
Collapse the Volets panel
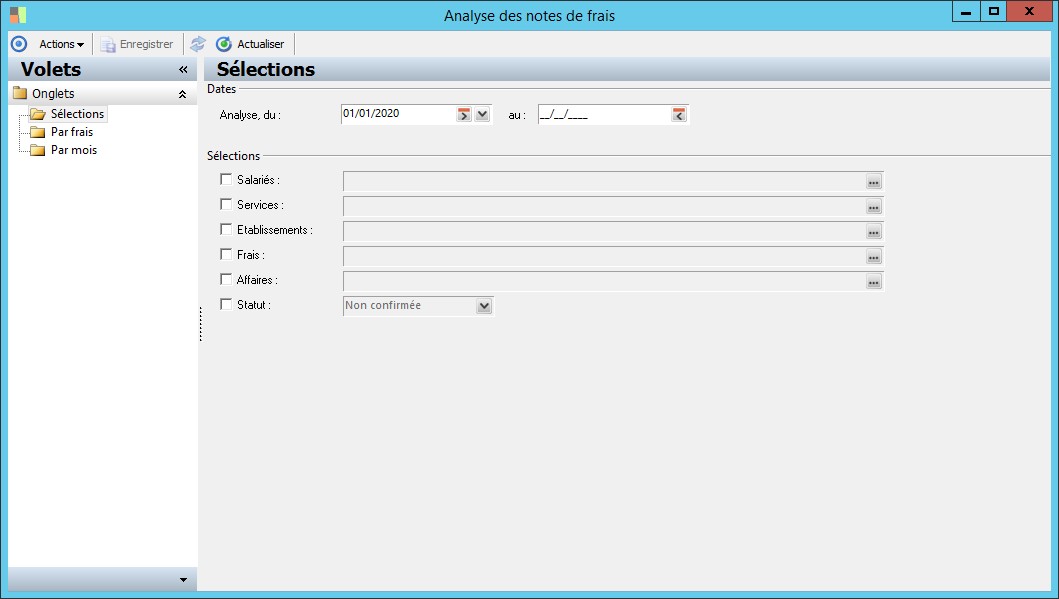(183, 70)
